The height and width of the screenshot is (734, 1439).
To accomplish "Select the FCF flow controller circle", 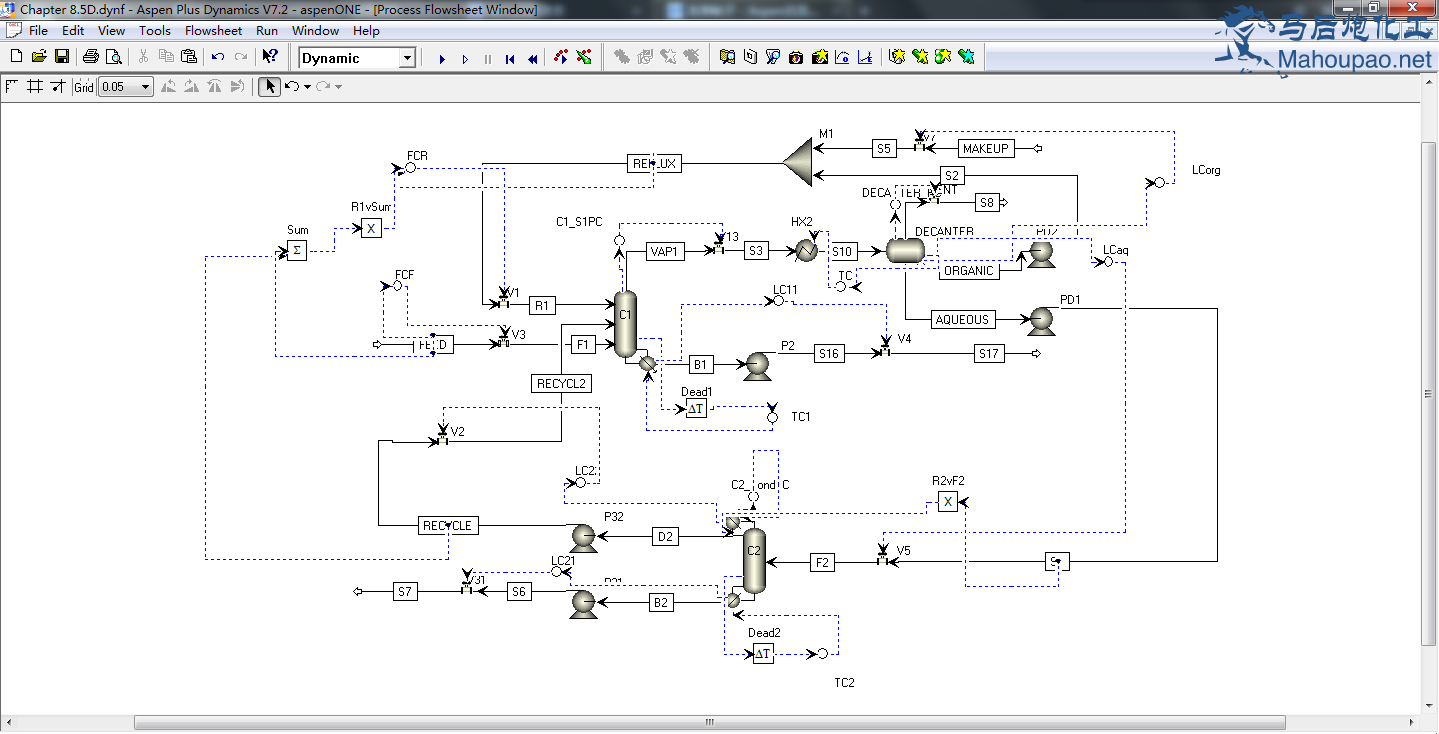I will [x=397, y=286].
